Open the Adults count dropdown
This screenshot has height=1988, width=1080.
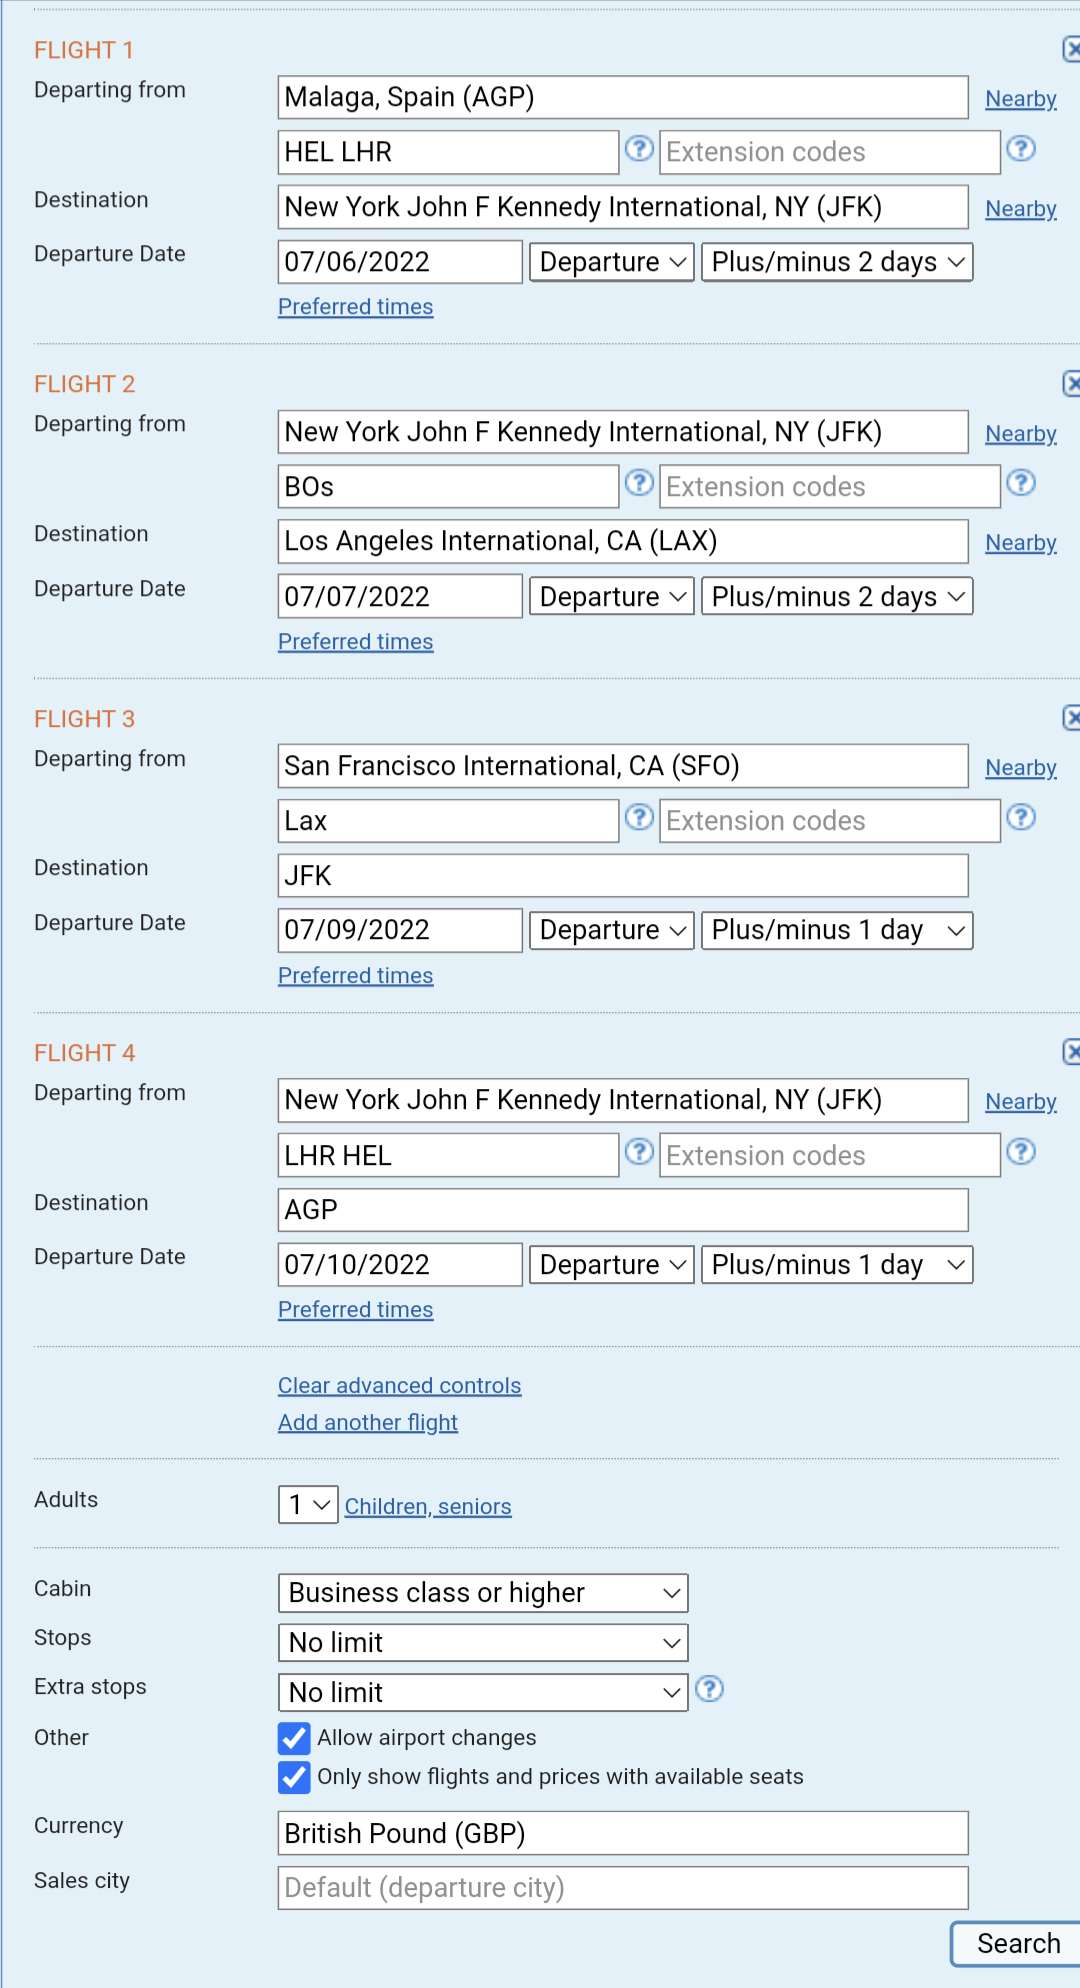[308, 1505]
